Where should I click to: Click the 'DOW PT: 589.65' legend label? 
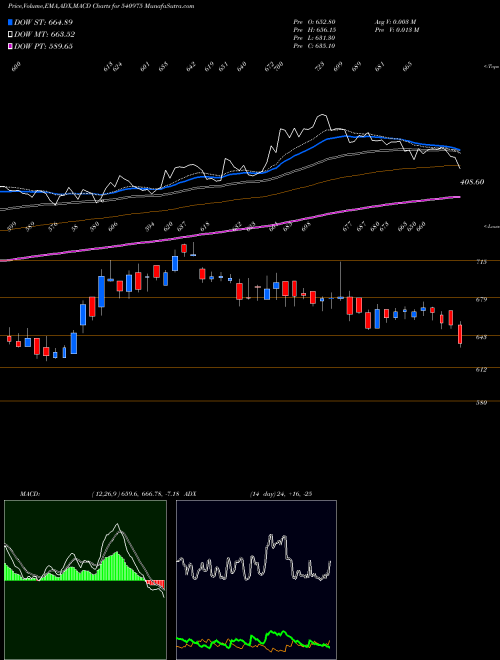tap(44, 46)
